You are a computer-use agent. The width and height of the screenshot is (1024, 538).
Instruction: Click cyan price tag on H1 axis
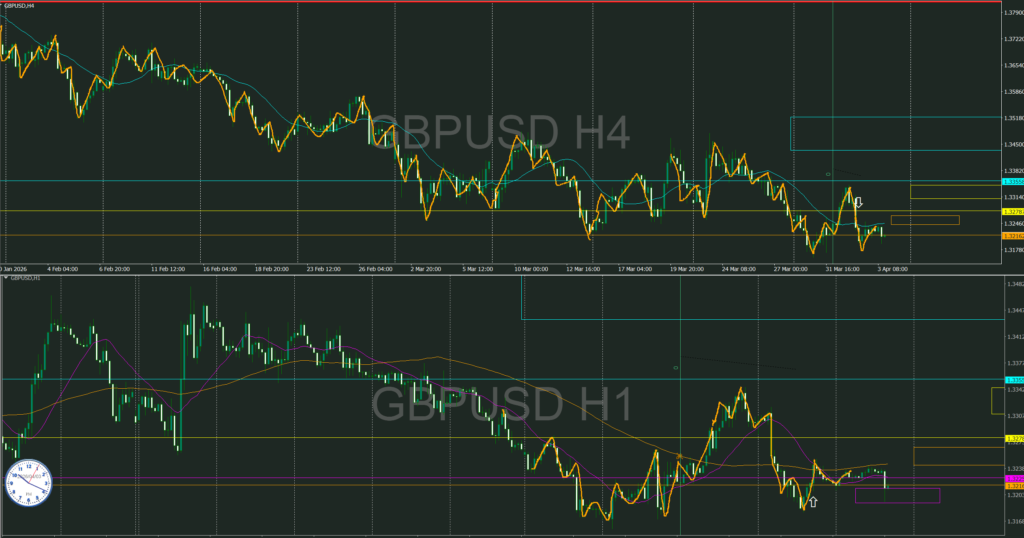click(x=1011, y=381)
